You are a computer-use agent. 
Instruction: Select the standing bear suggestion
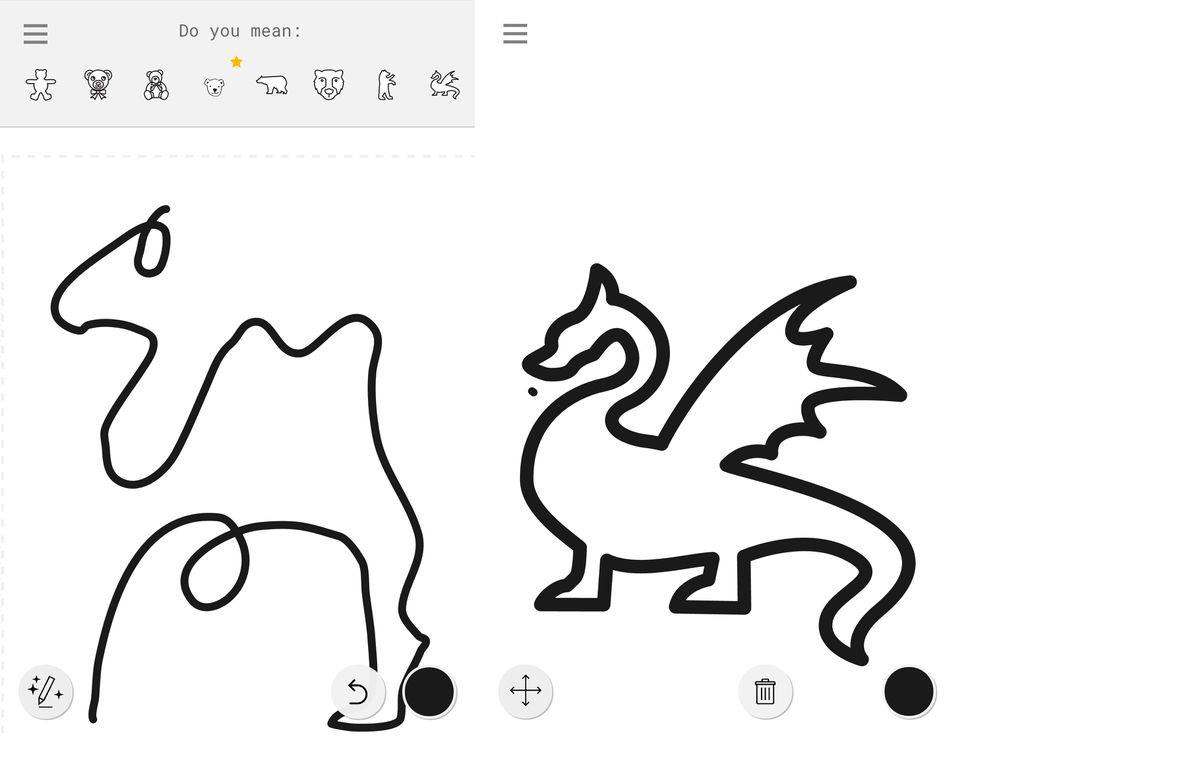[x=386, y=85]
